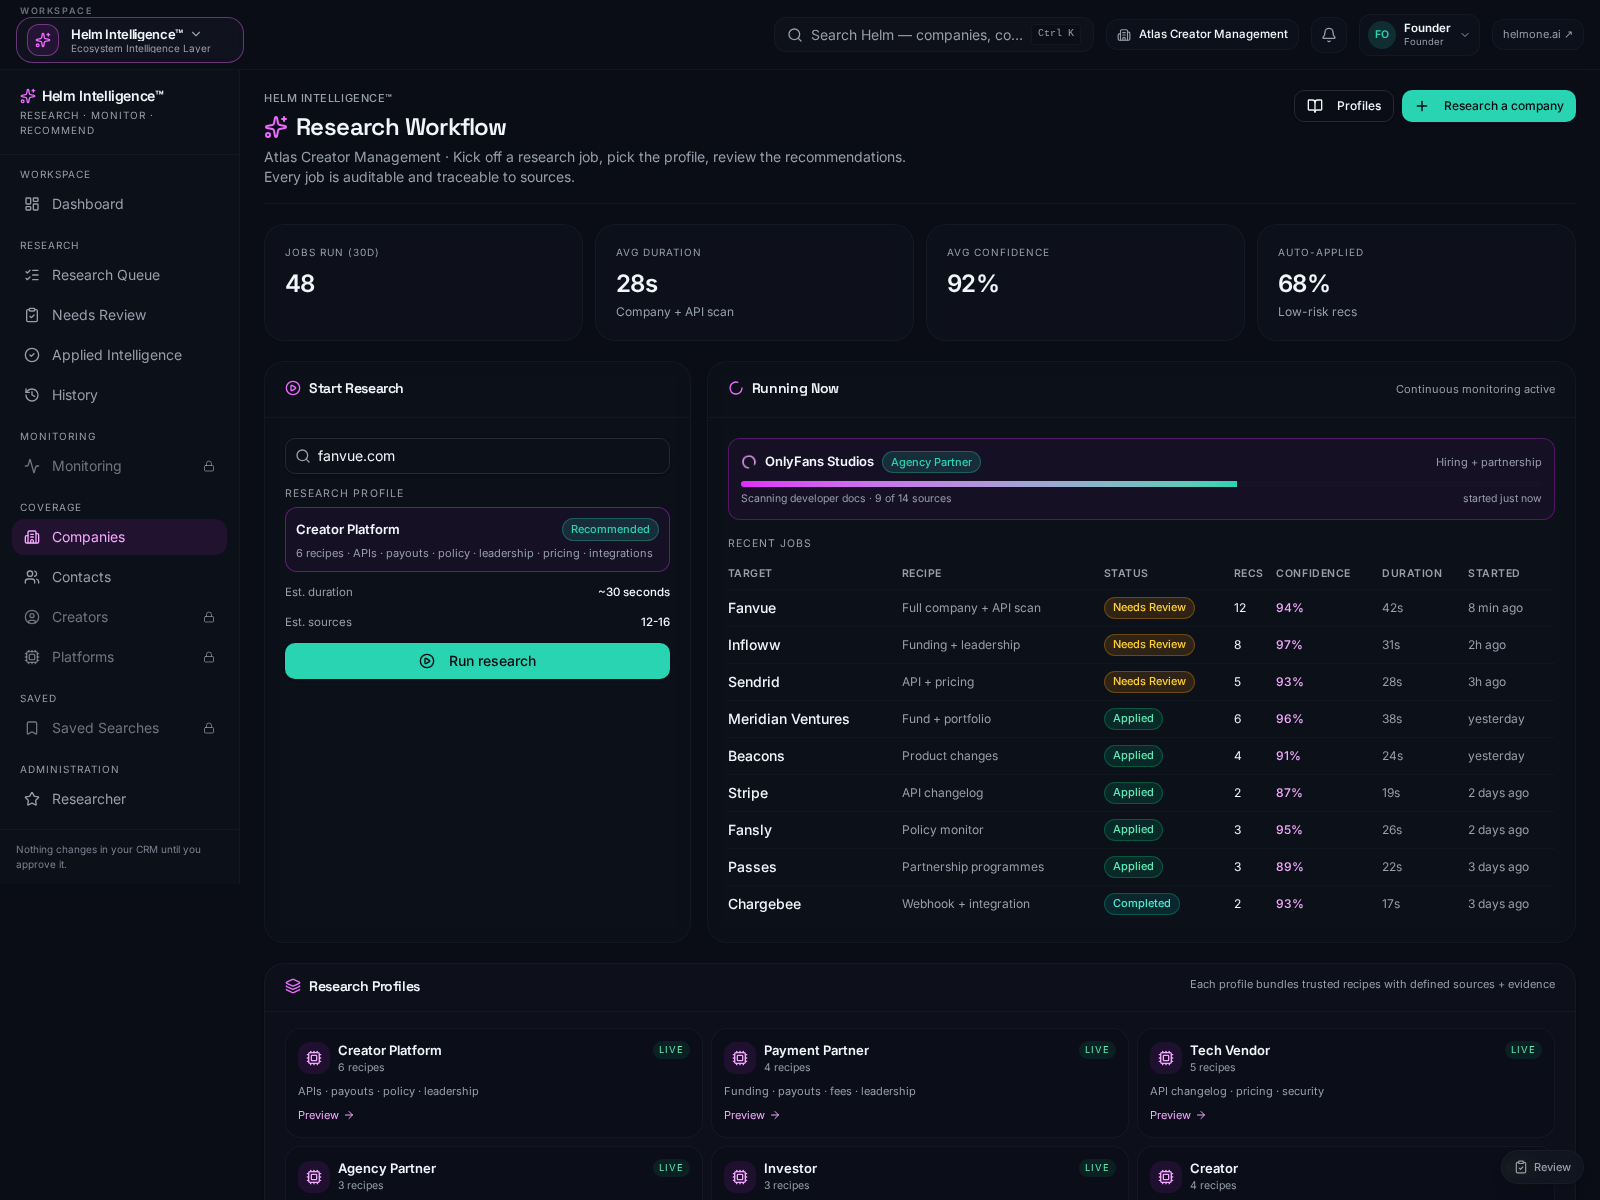Click the Research Profiles layers icon
Image resolution: width=1600 pixels, height=1200 pixels.
point(293,986)
